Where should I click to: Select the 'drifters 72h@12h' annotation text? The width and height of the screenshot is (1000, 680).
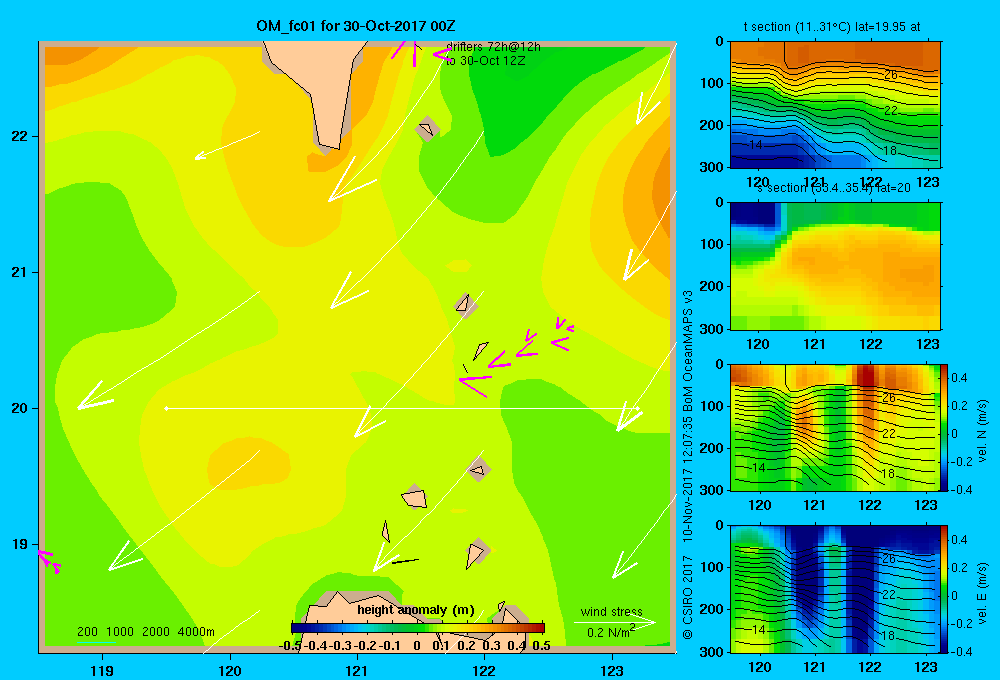[x=493, y=47]
